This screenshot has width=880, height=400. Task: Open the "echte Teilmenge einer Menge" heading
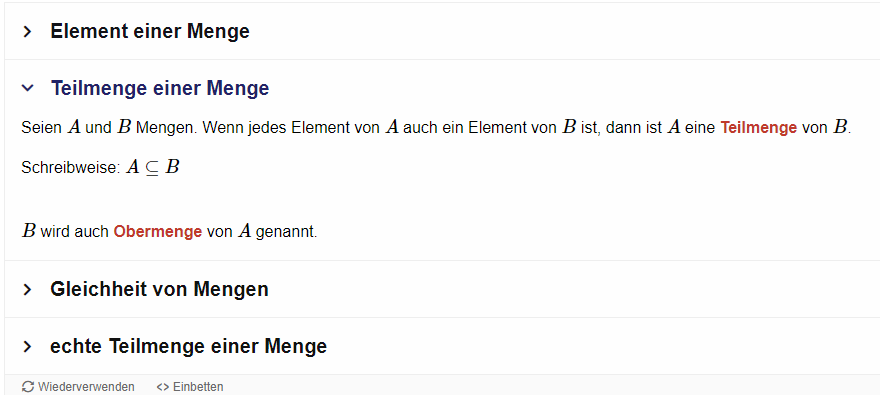pyautogui.click(x=188, y=347)
